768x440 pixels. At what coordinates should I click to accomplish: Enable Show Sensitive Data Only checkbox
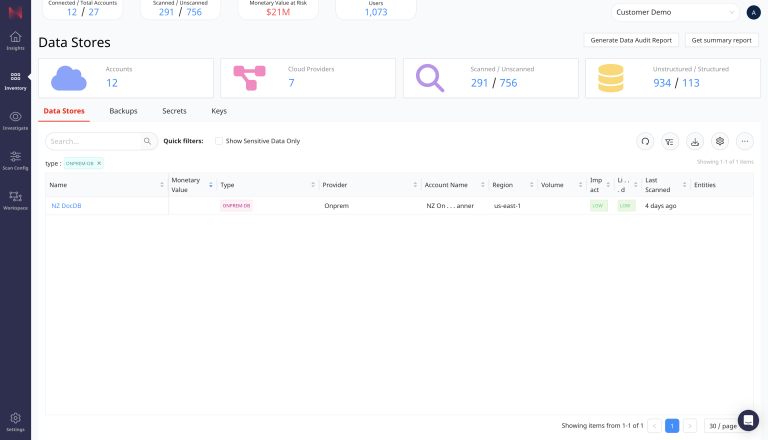(x=219, y=141)
